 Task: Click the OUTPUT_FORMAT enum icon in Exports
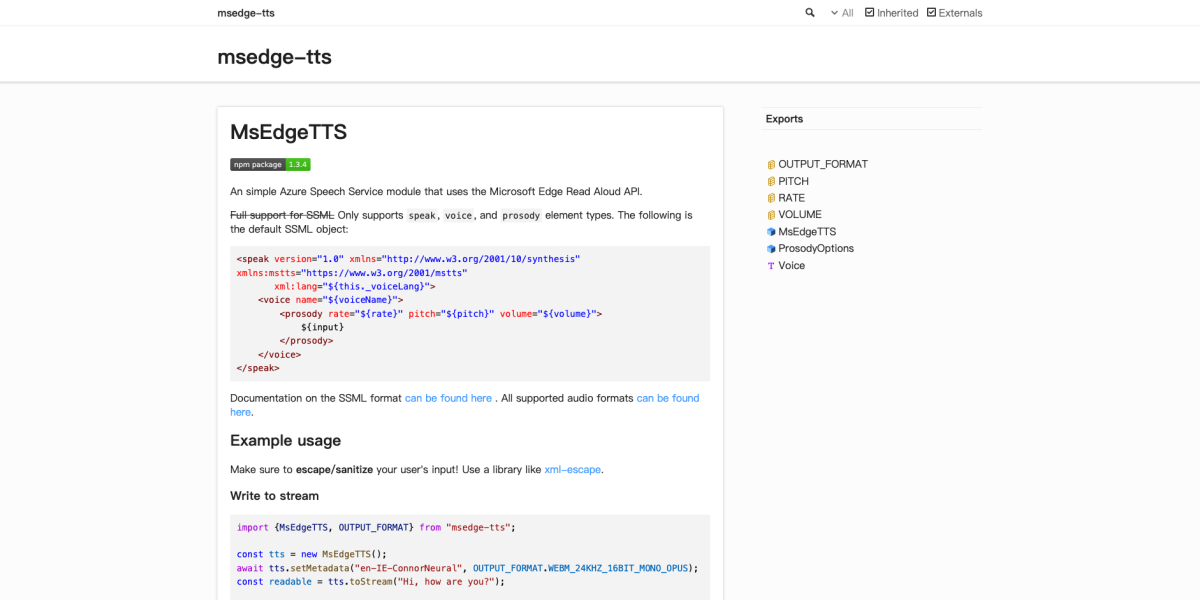coord(771,165)
